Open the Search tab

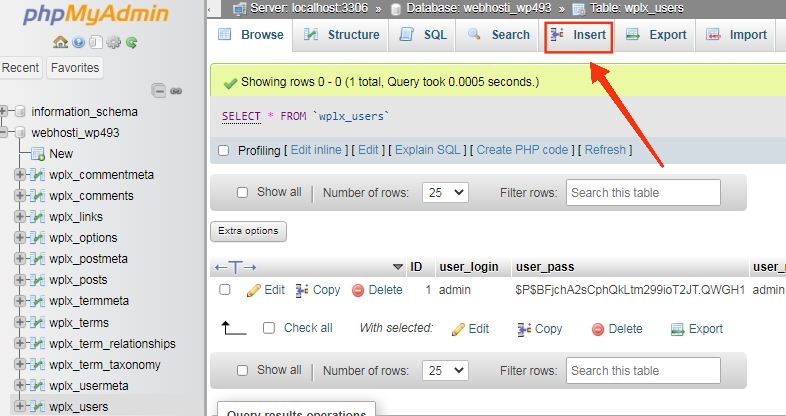tap(498, 35)
